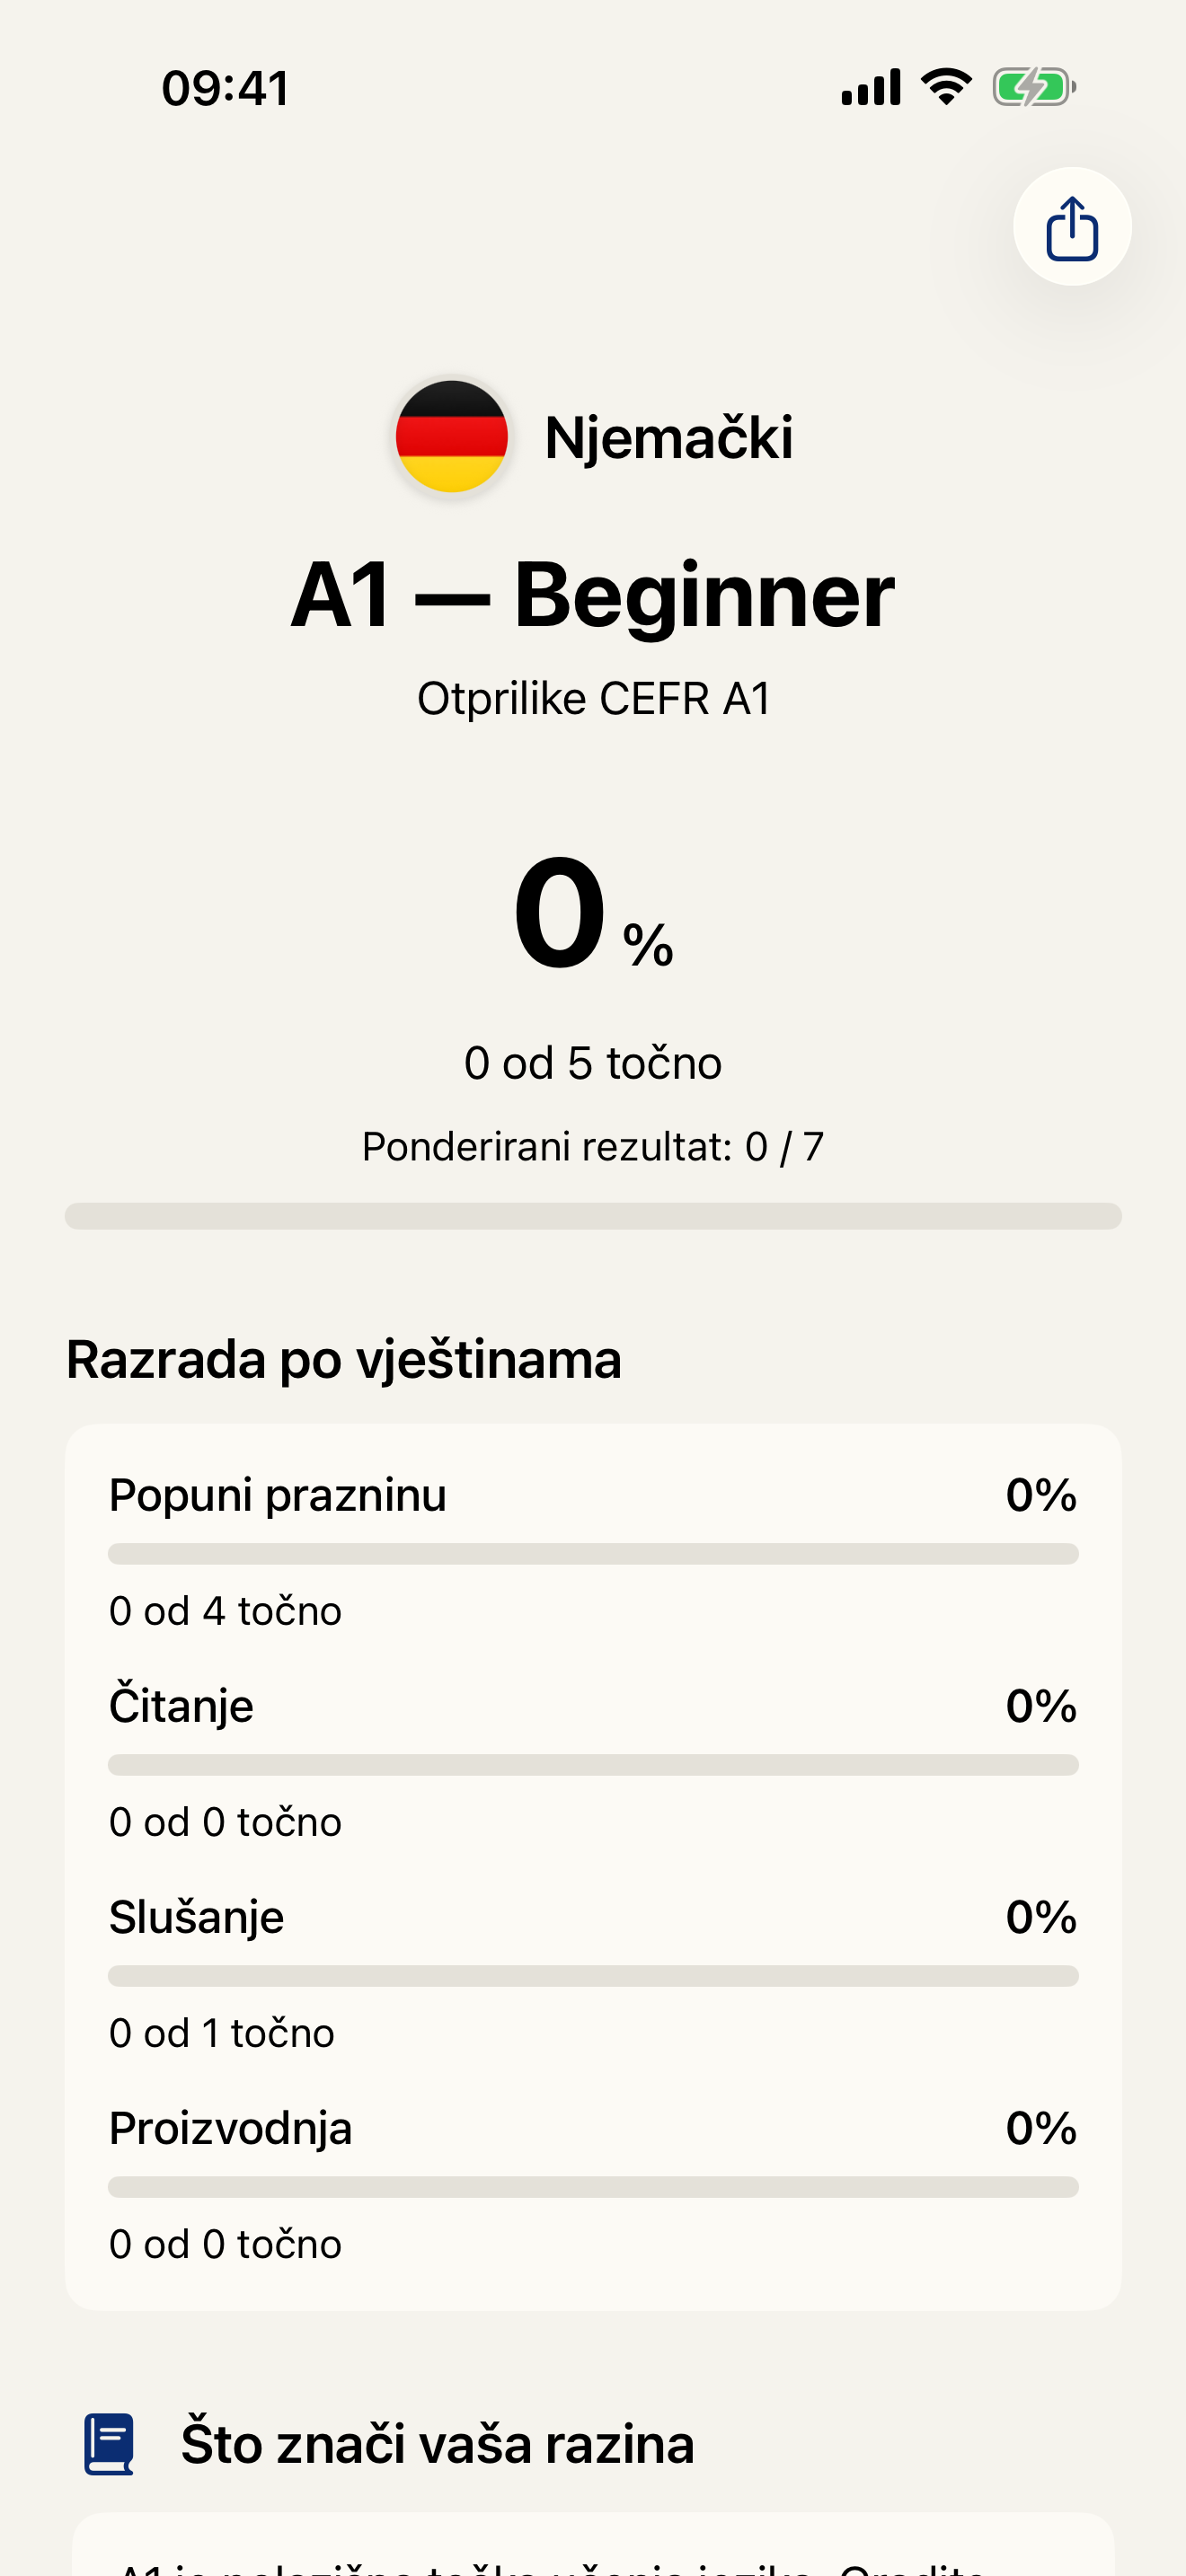Tap the Popuni prazninu progress bar
The height and width of the screenshot is (2576, 1186).
(593, 1554)
